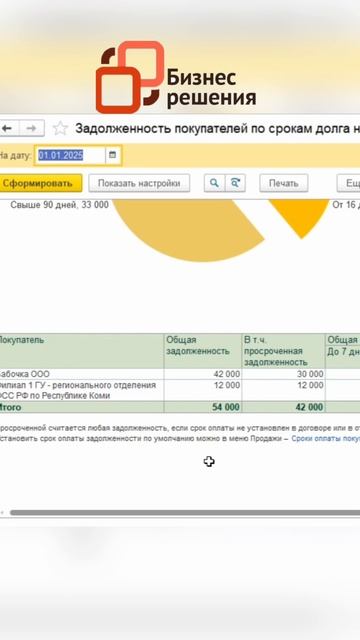The height and width of the screenshot is (640, 360).
Task: Click the Печать button
Action: [284, 183]
